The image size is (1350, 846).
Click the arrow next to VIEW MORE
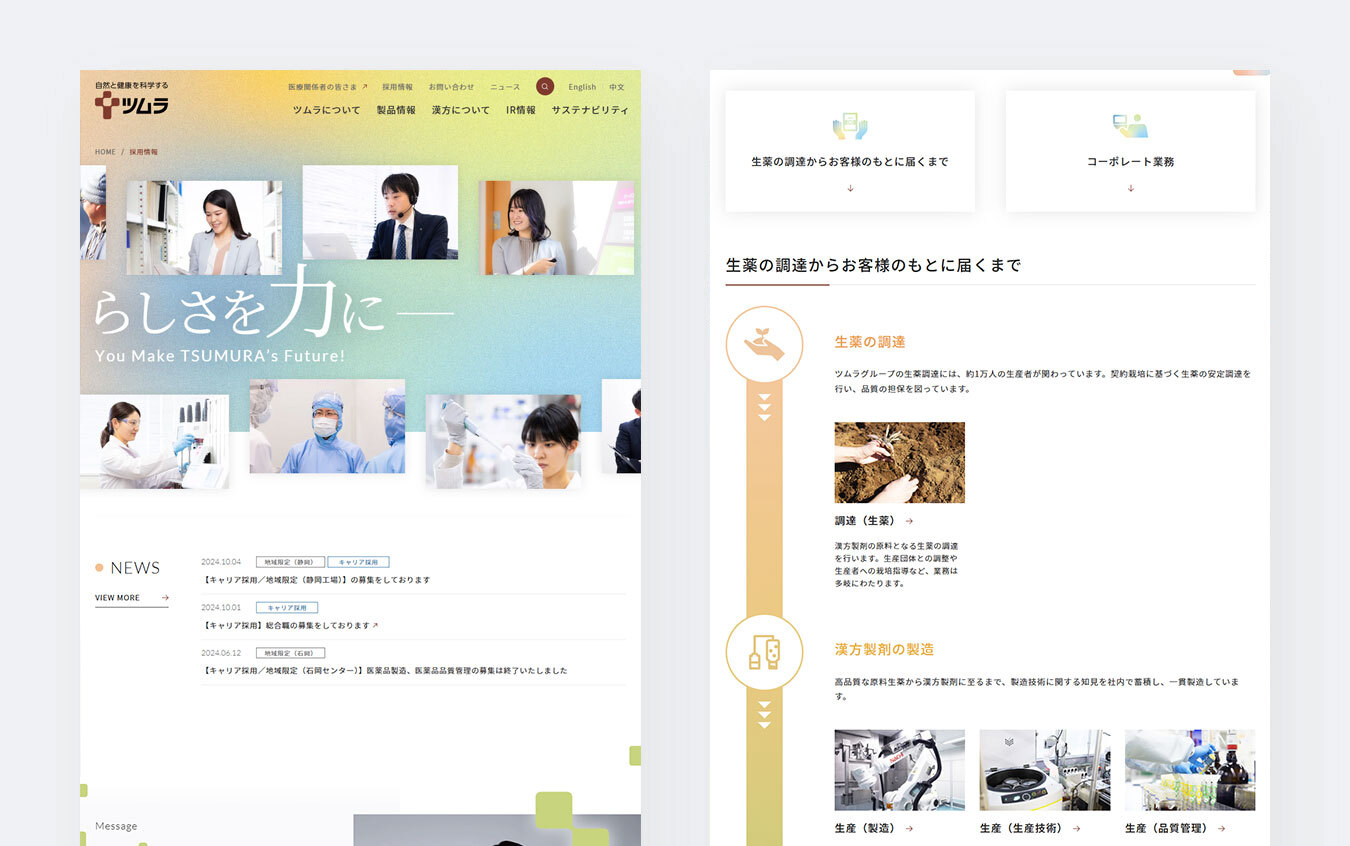(165, 598)
